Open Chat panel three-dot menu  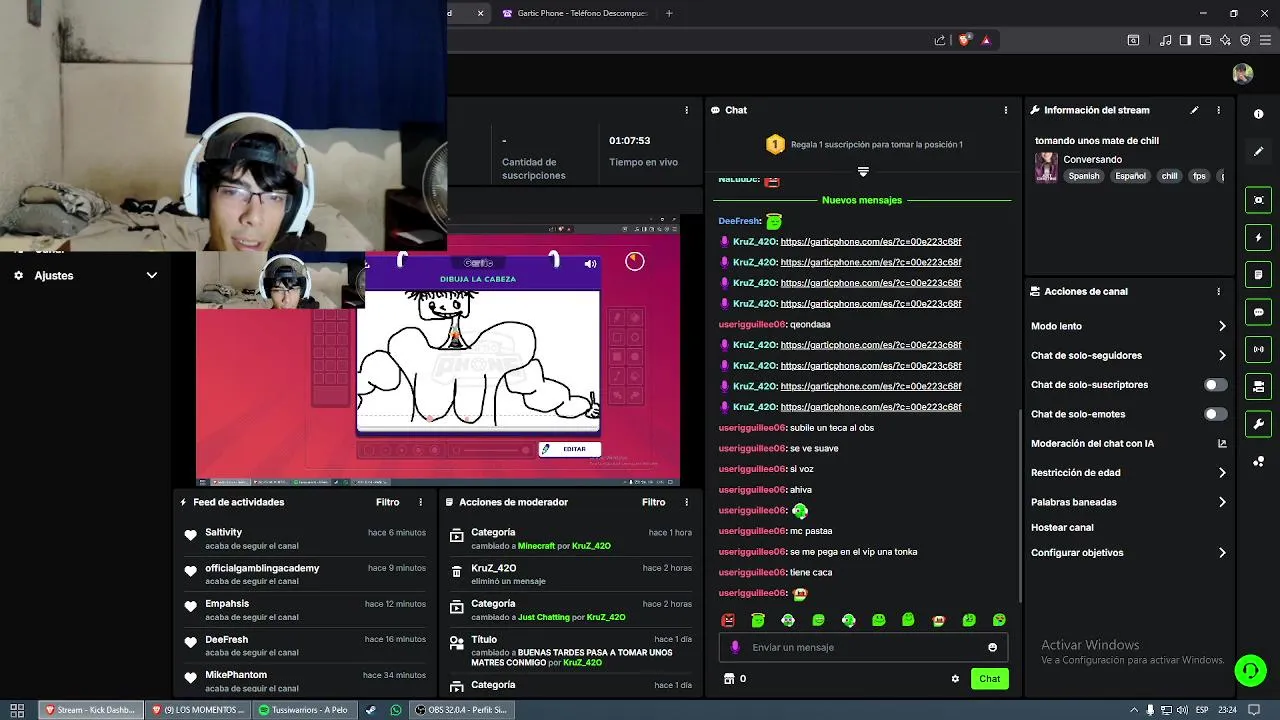1006,110
